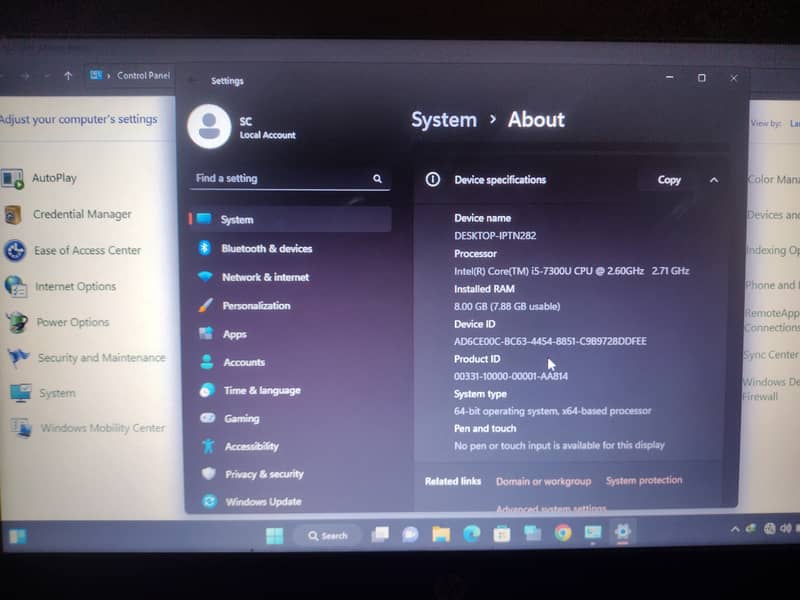Open Windows Start menu on taskbar
This screenshot has width=800, height=600.
[x=274, y=536]
